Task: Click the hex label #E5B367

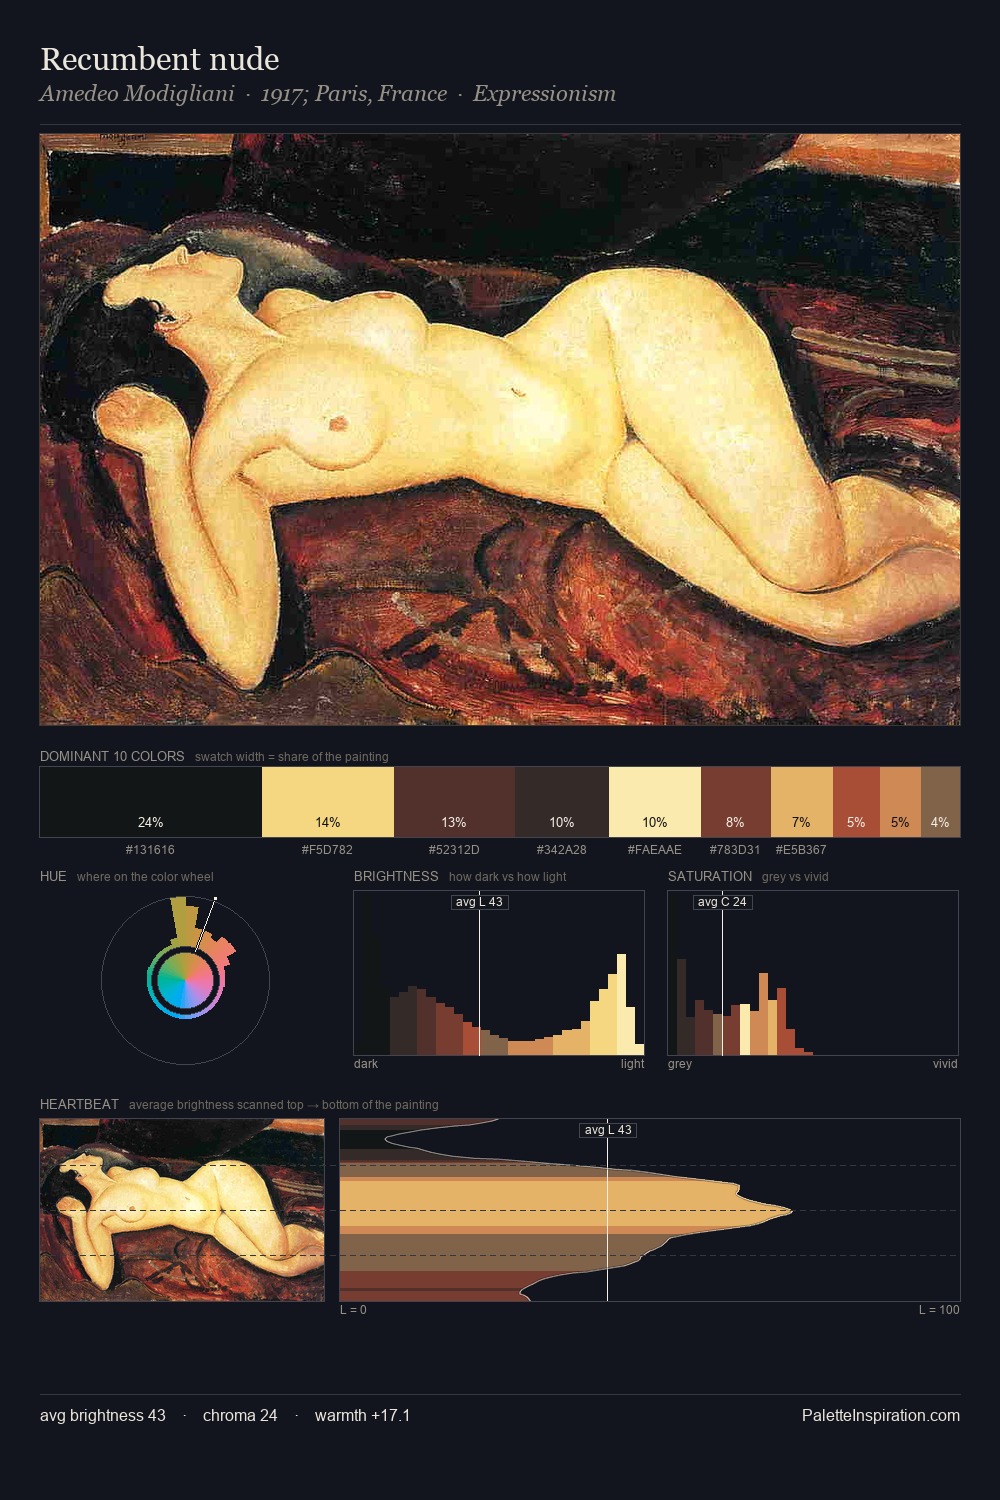Action: [x=801, y=850]
